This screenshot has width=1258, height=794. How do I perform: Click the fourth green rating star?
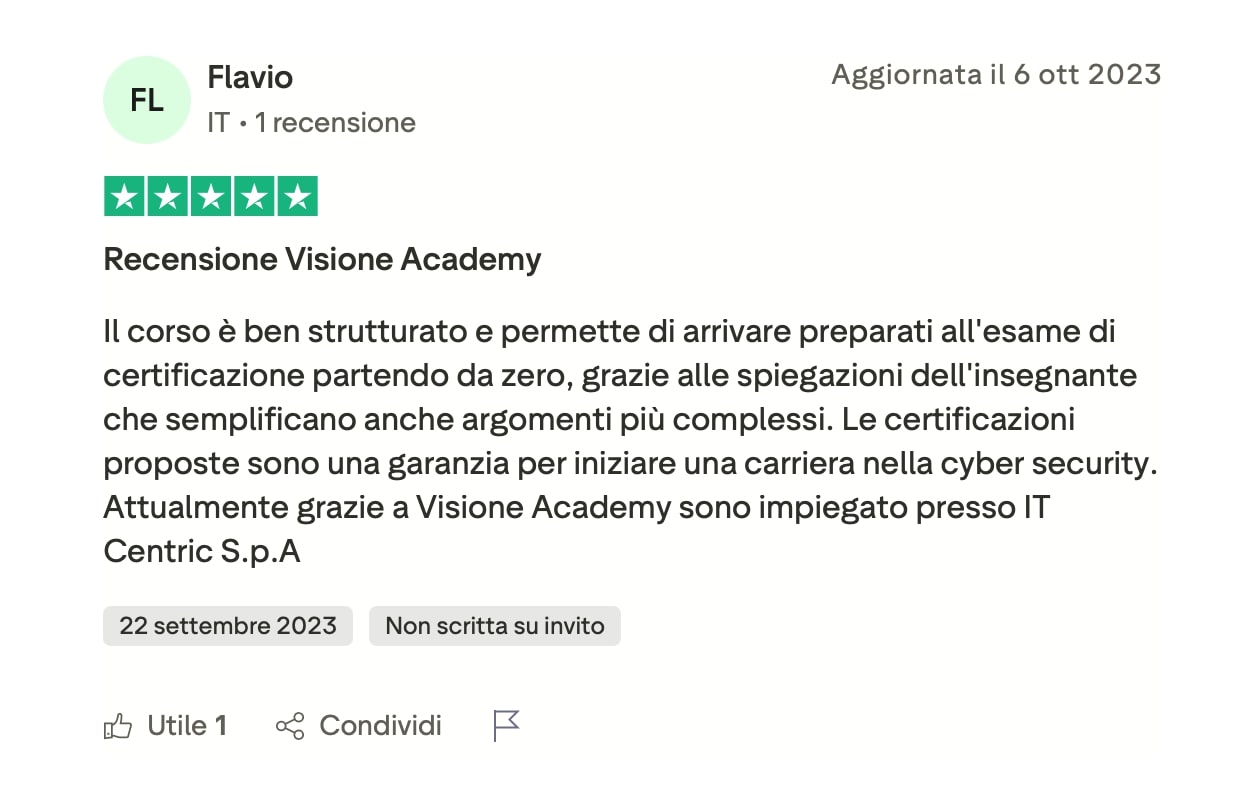coord(254,197)
